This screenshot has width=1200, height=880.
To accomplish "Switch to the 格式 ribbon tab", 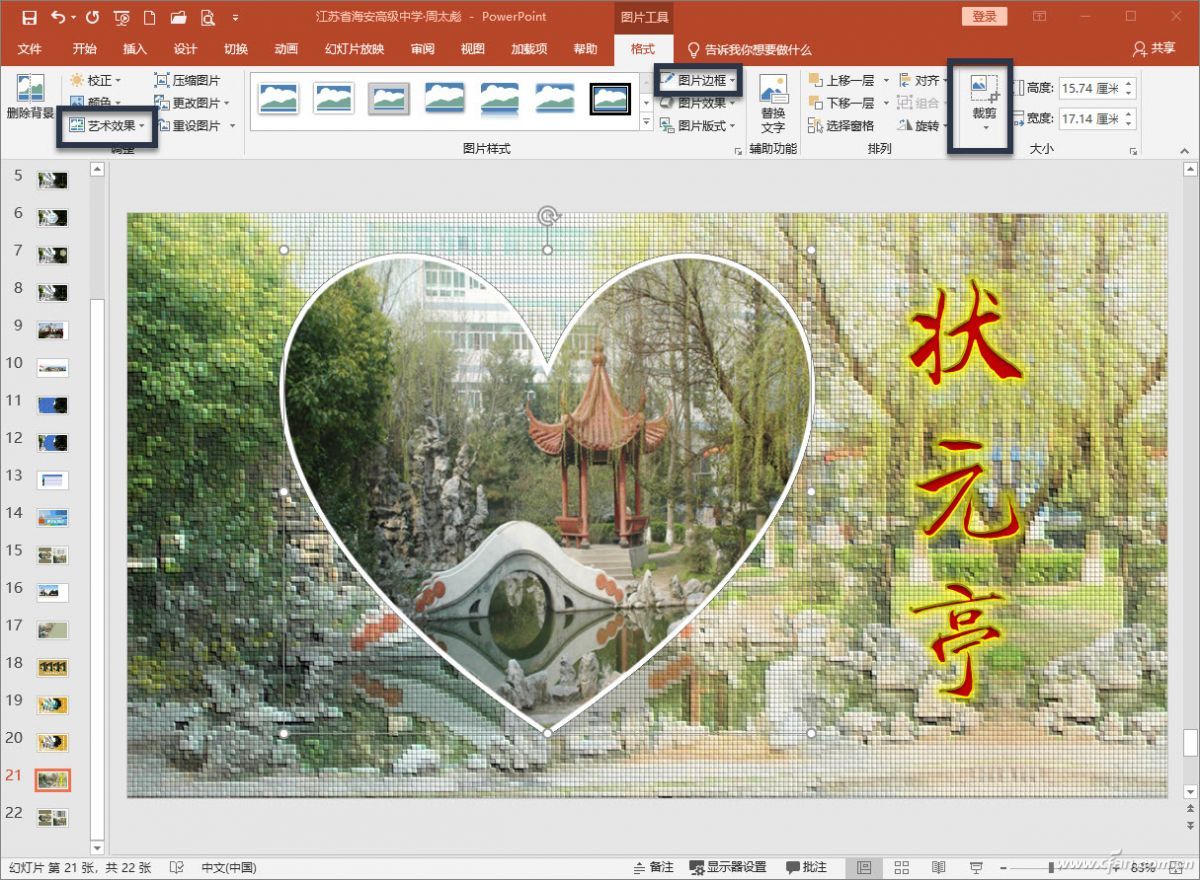I will [x=643, y=49].
